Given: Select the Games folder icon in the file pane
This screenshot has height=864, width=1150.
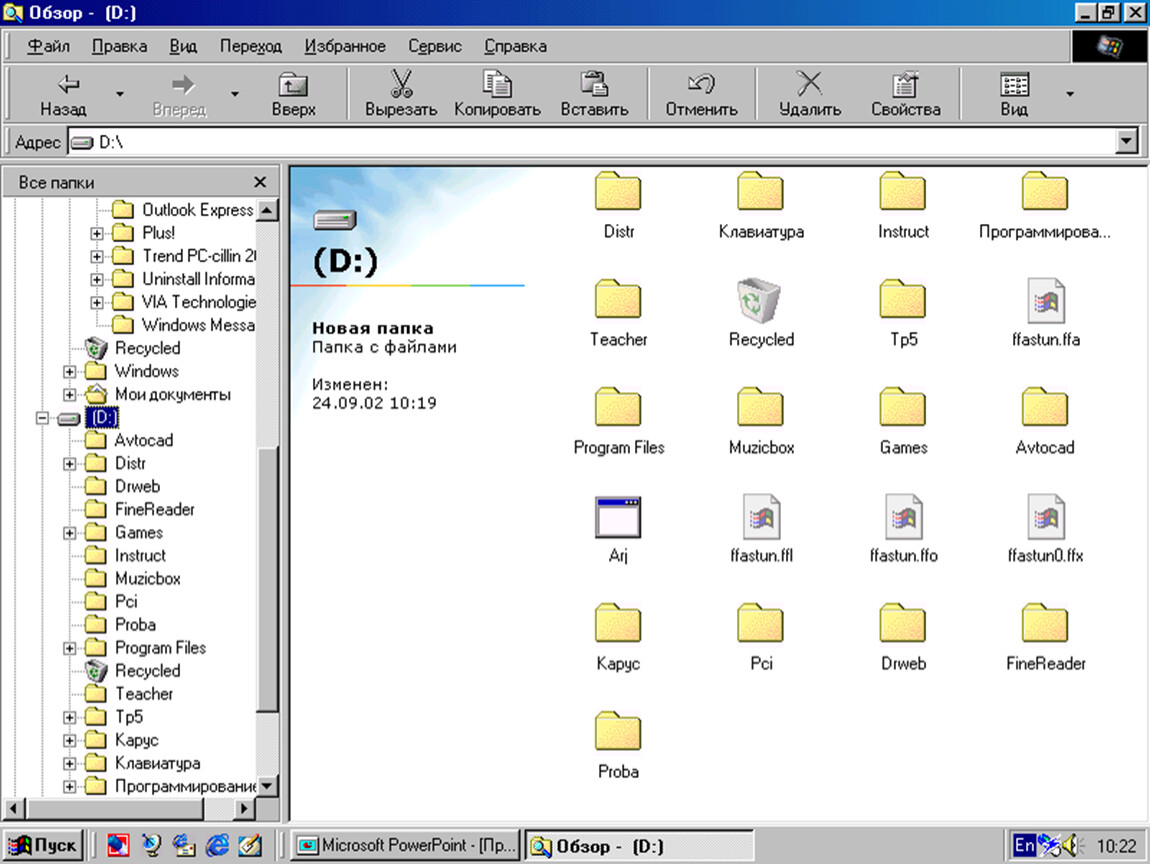Looking at the screenshot, I should pos(903,407).
